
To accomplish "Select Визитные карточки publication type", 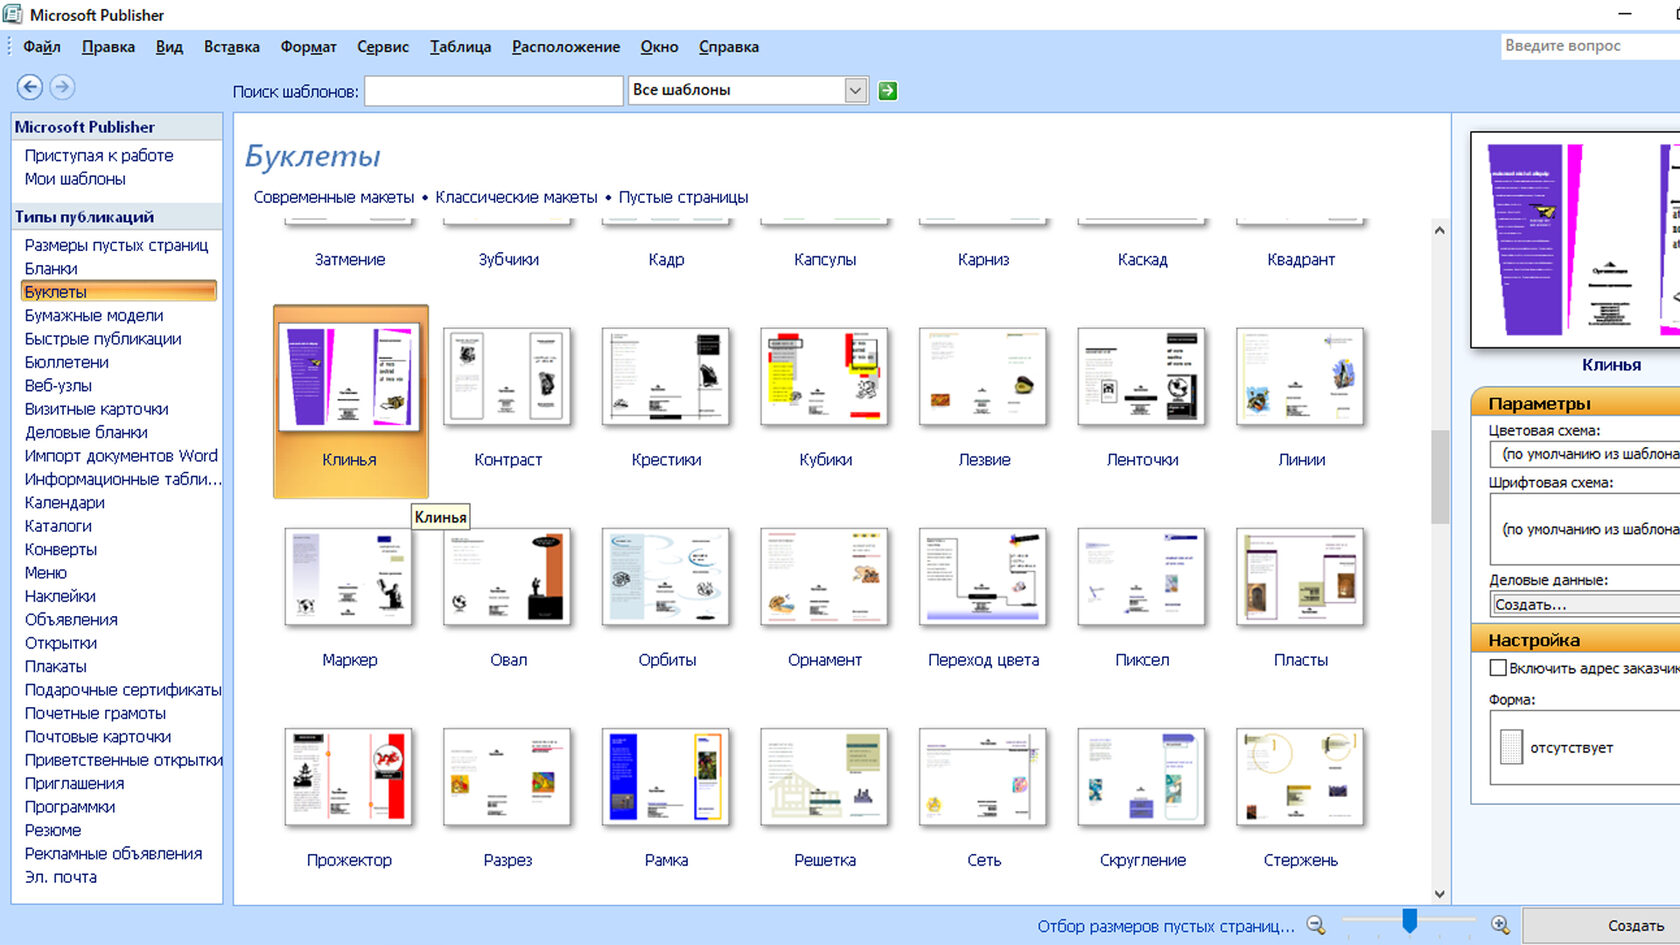I will 96,409.
